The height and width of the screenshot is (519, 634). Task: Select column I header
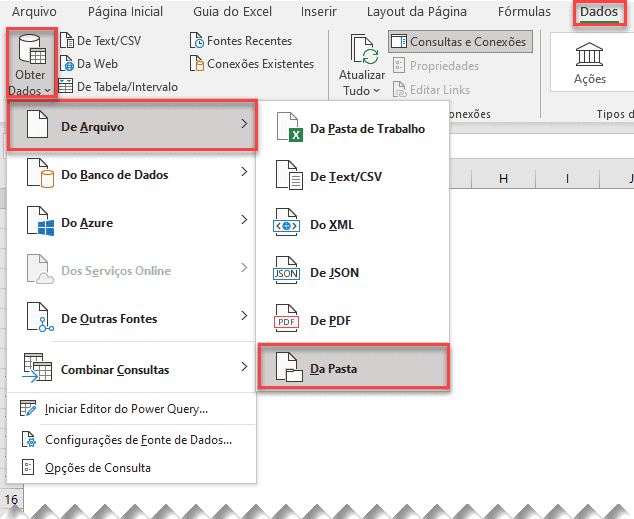click(567, 178)
